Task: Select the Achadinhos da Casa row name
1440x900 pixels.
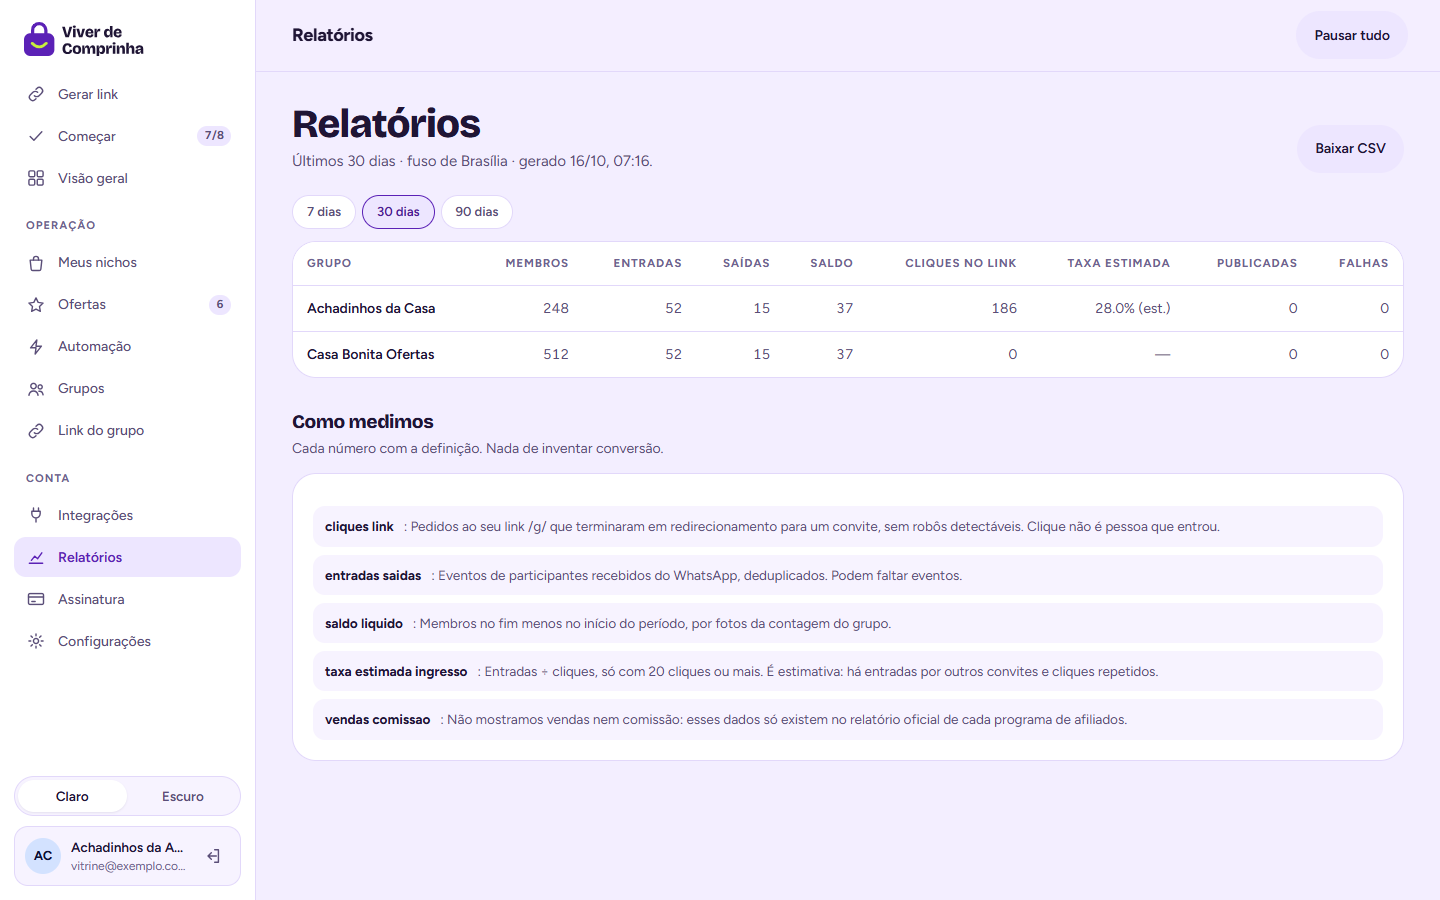Action: [x=371, y=308]
